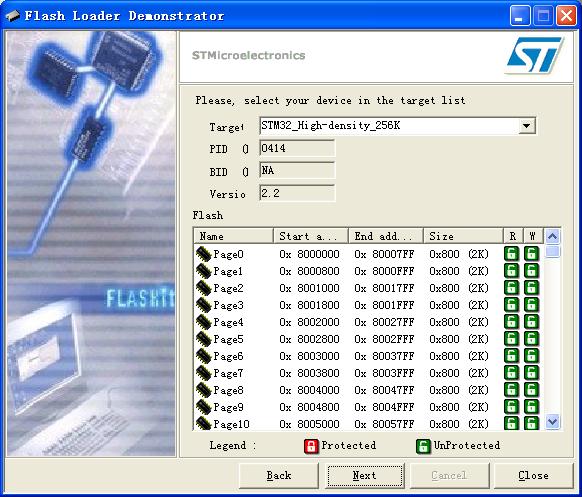582x497 pixels.
Task: Close window with the red X
Action: pos(566,16)
